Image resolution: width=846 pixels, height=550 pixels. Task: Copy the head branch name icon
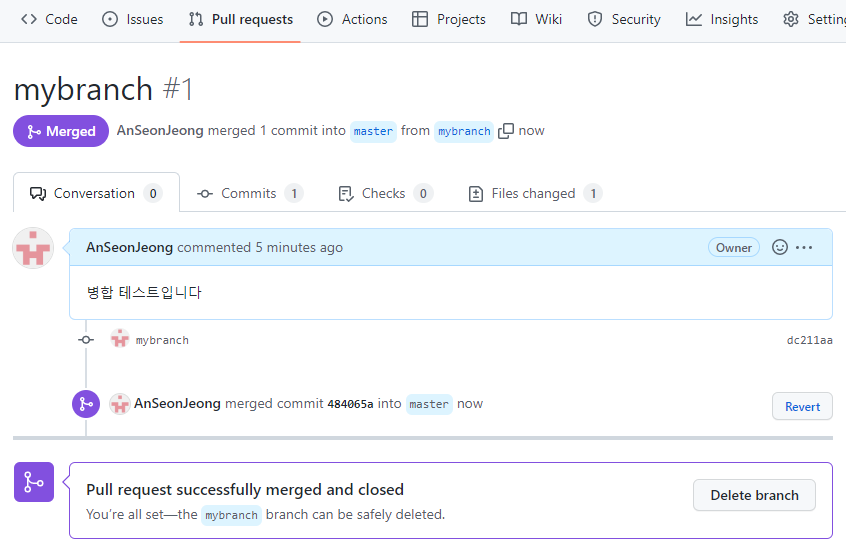[x=506, y=131]
